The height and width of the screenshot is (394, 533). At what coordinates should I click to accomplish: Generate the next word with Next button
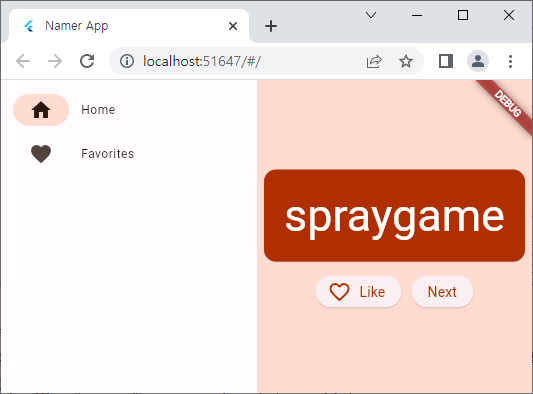pos(442,292)
